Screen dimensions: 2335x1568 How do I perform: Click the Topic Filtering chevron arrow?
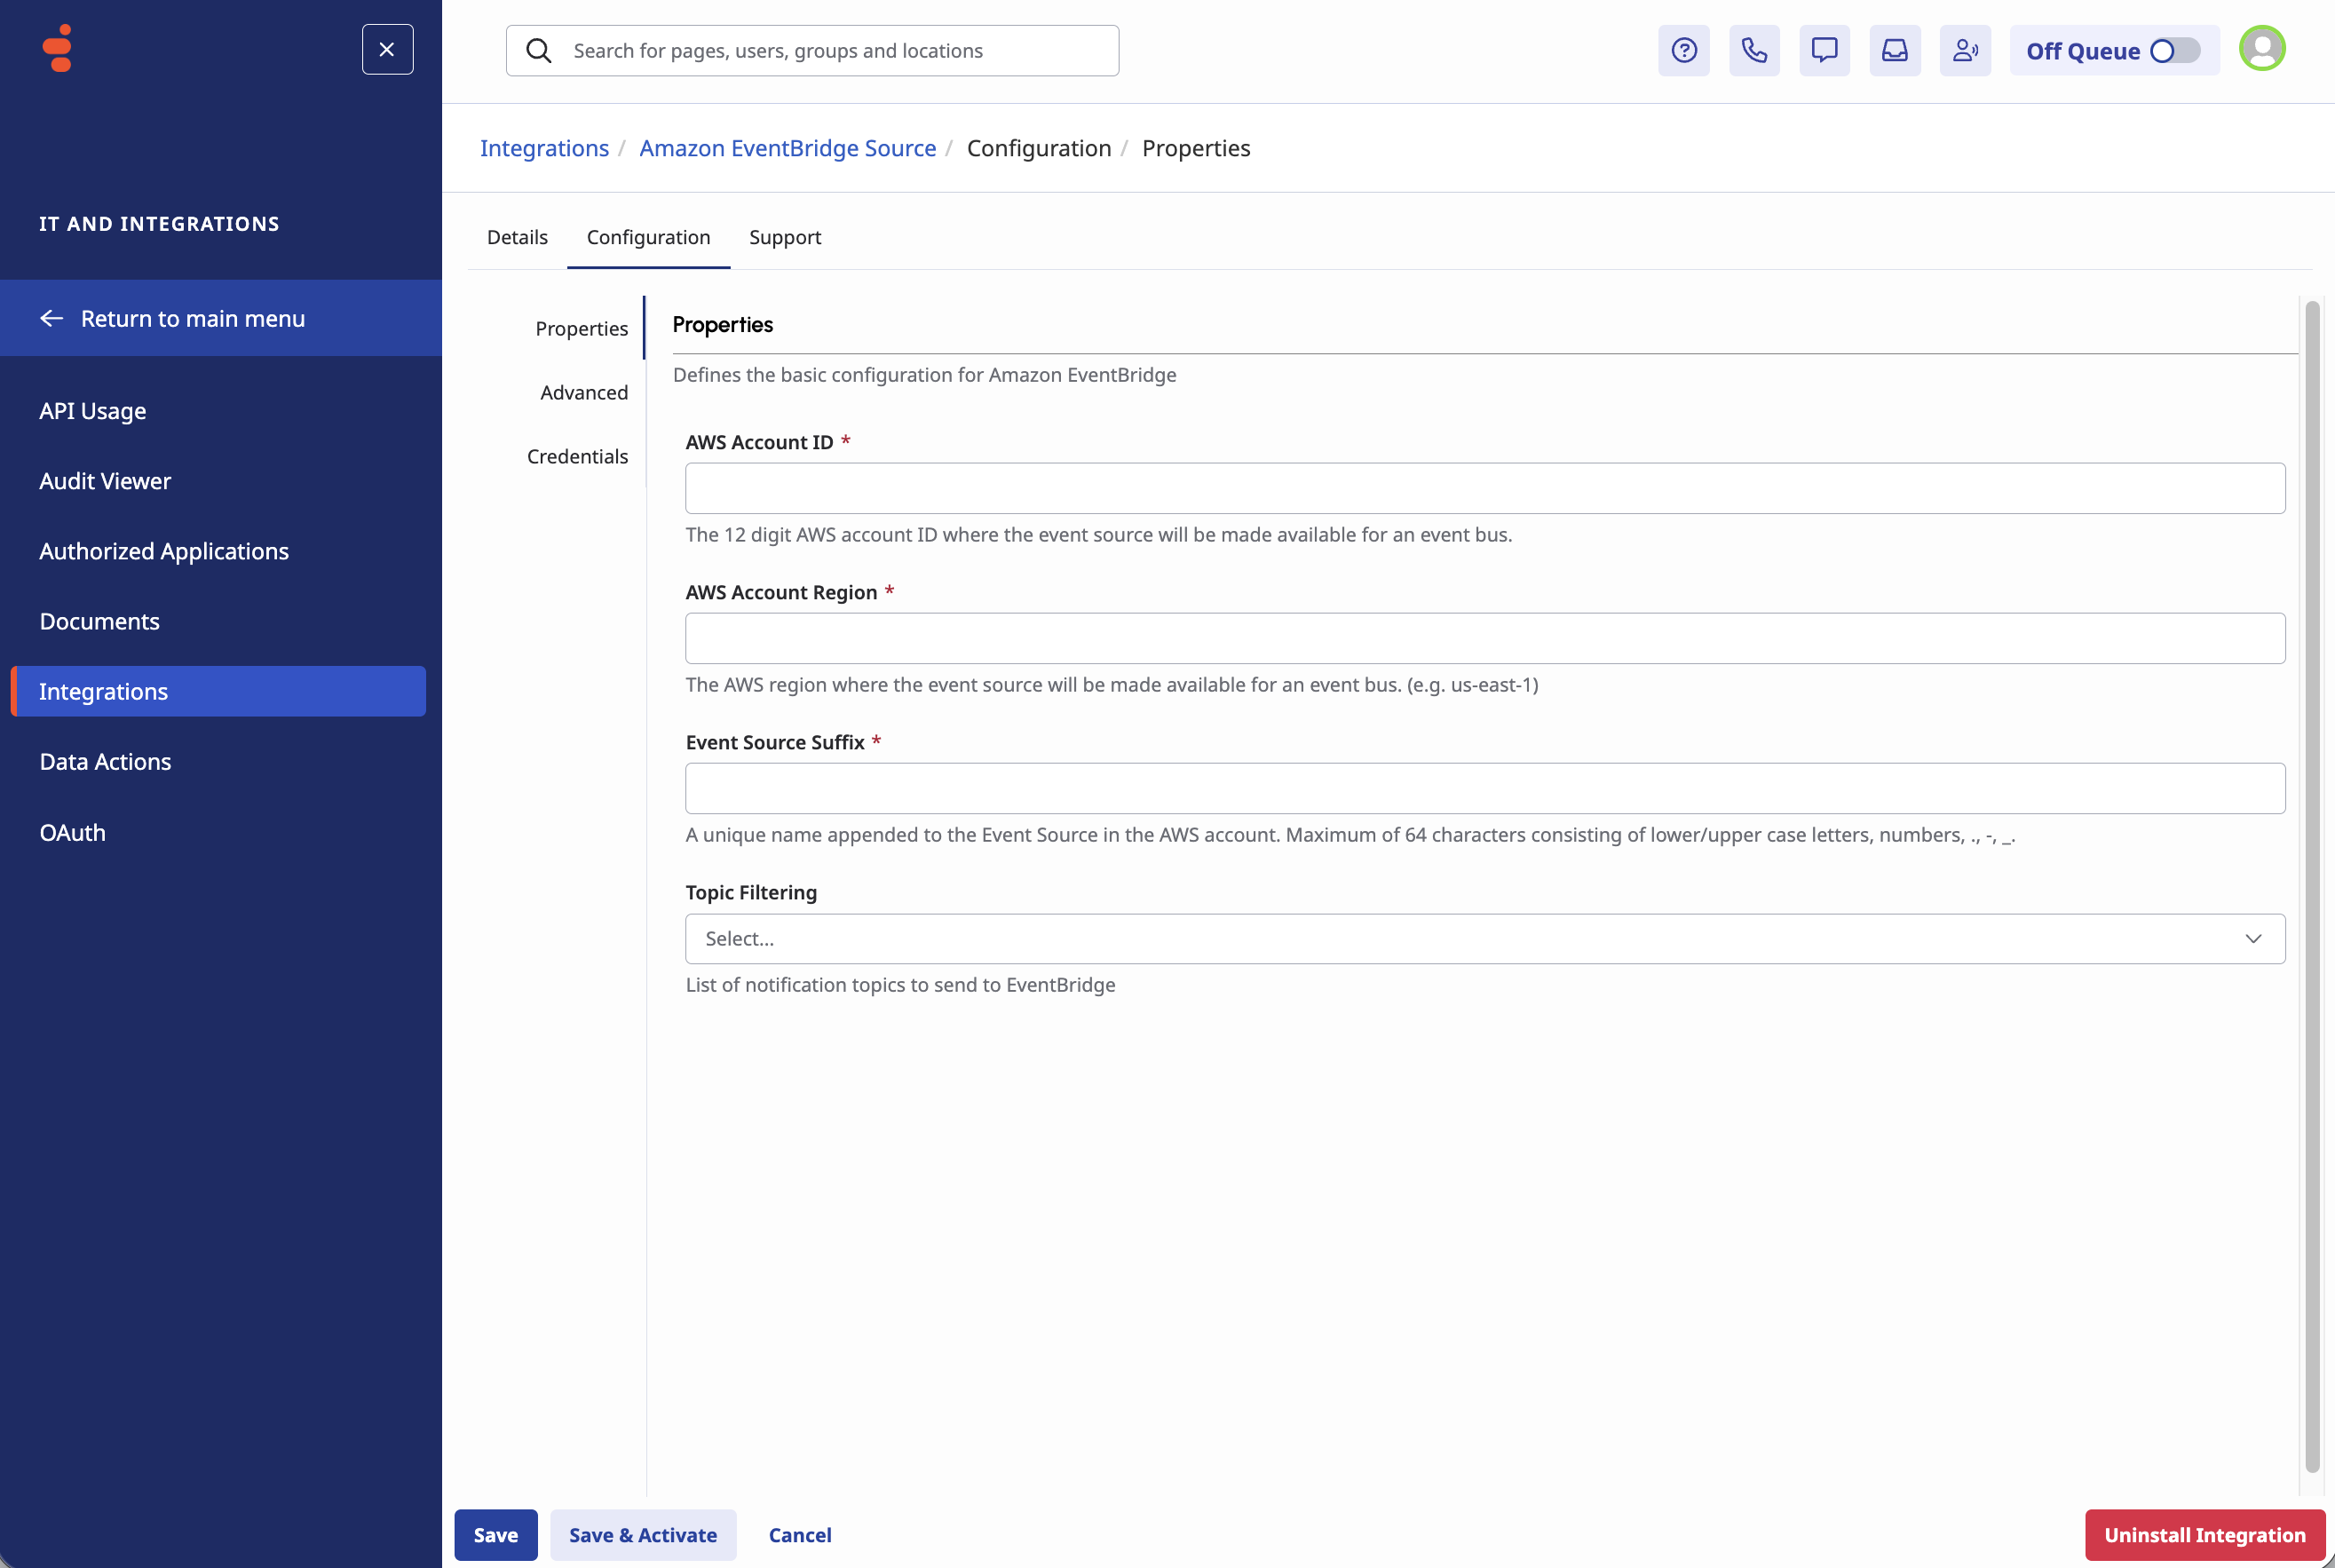pyautogui.click(x=2252, y=938)
